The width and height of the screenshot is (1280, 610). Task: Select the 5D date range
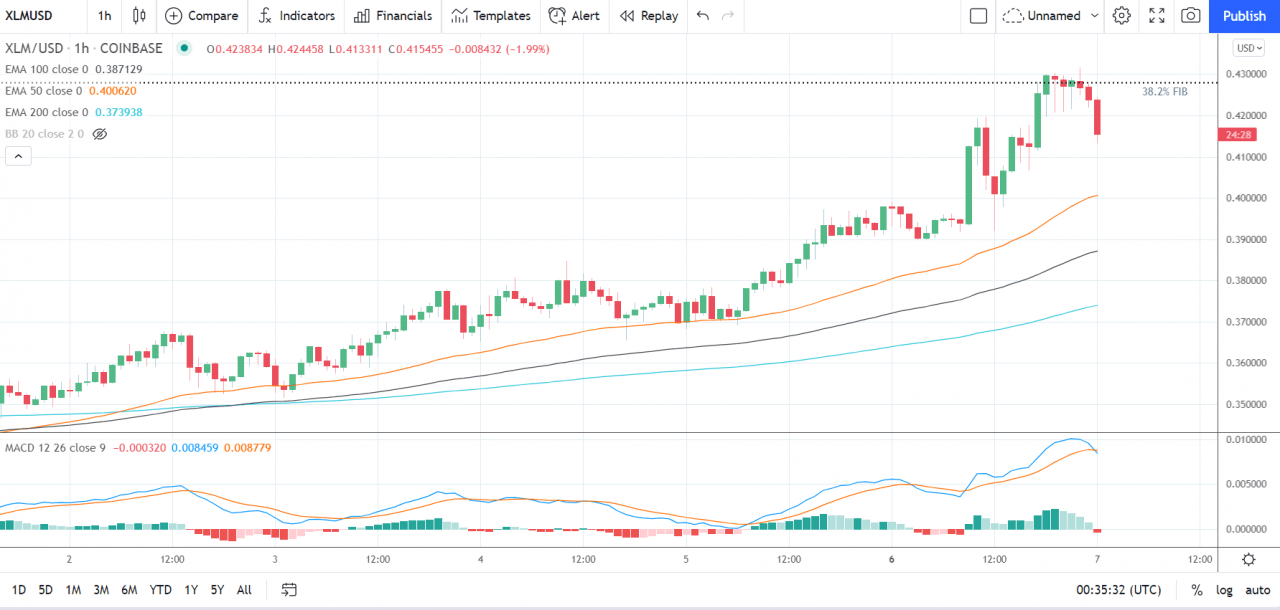point(46,590)
